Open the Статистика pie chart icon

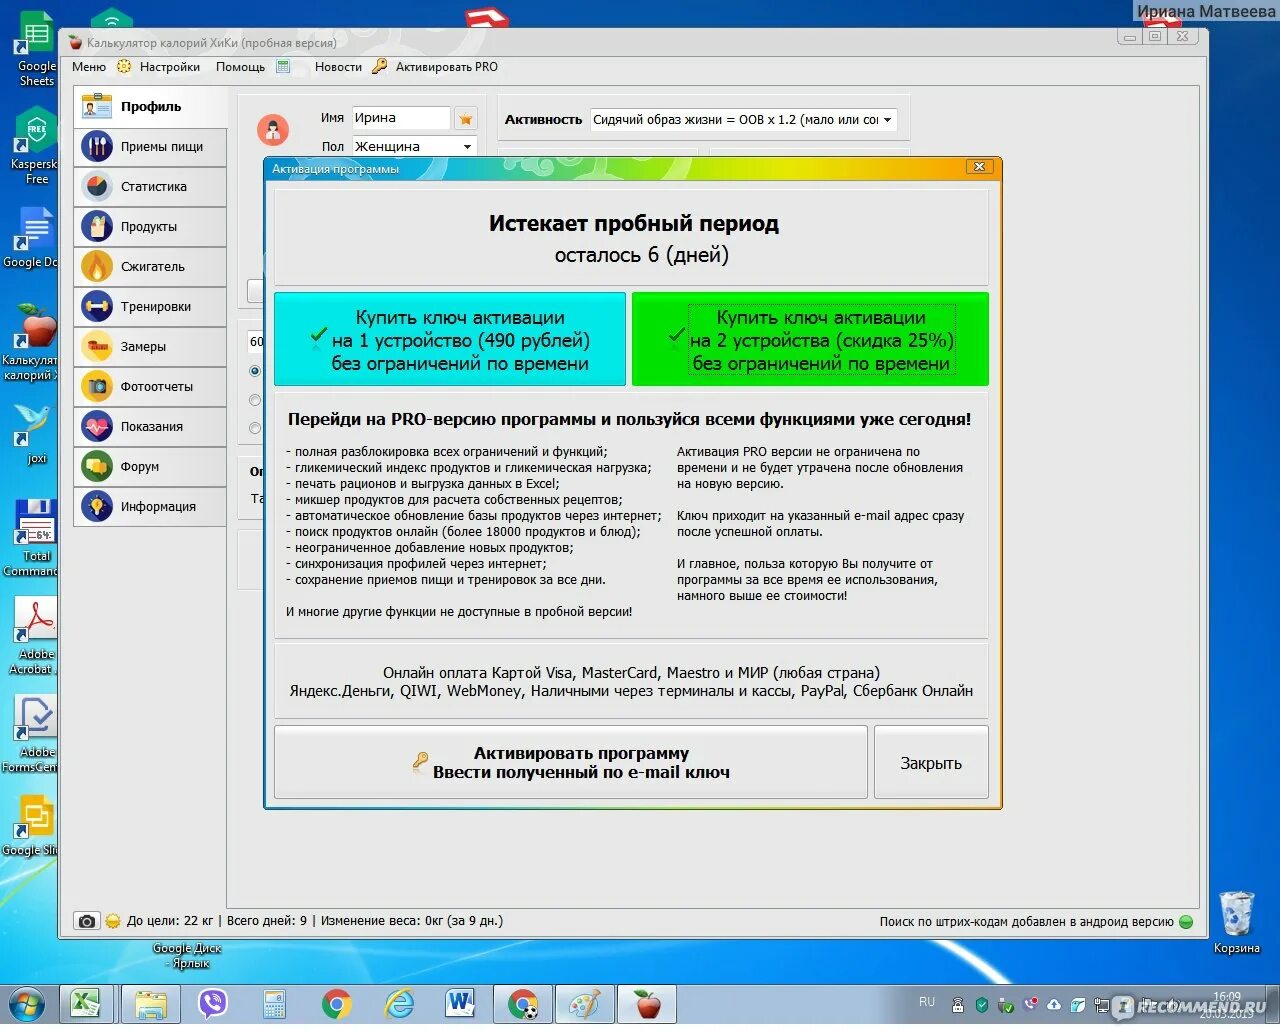tap(97, 186)
